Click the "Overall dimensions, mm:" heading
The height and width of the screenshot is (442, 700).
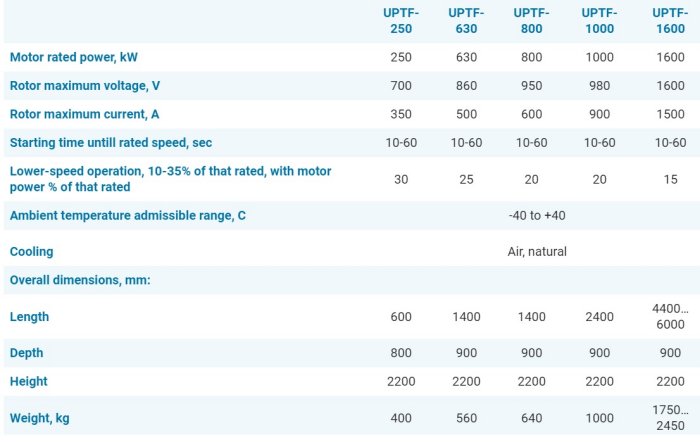80,280
